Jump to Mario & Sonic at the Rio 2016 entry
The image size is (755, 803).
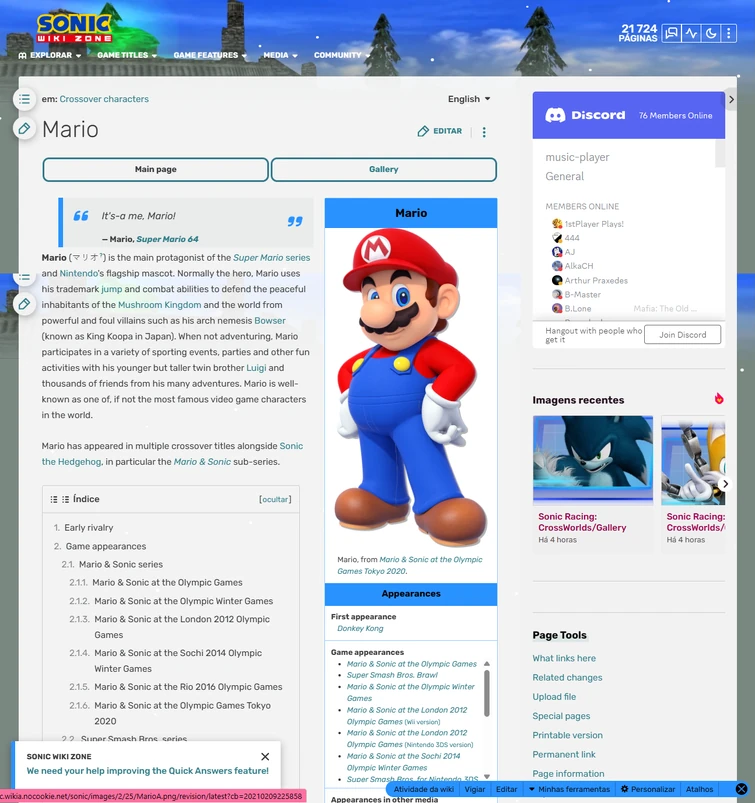tap(188, 687)
